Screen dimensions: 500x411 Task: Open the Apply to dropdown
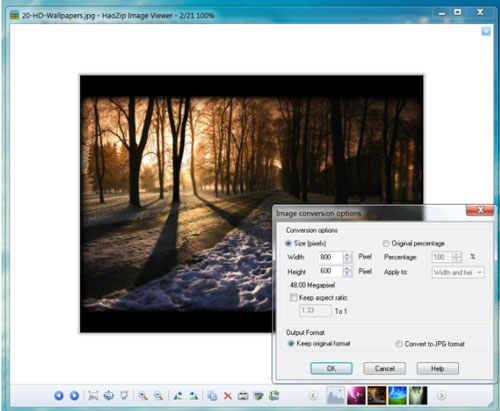click(x=458, y=272)
